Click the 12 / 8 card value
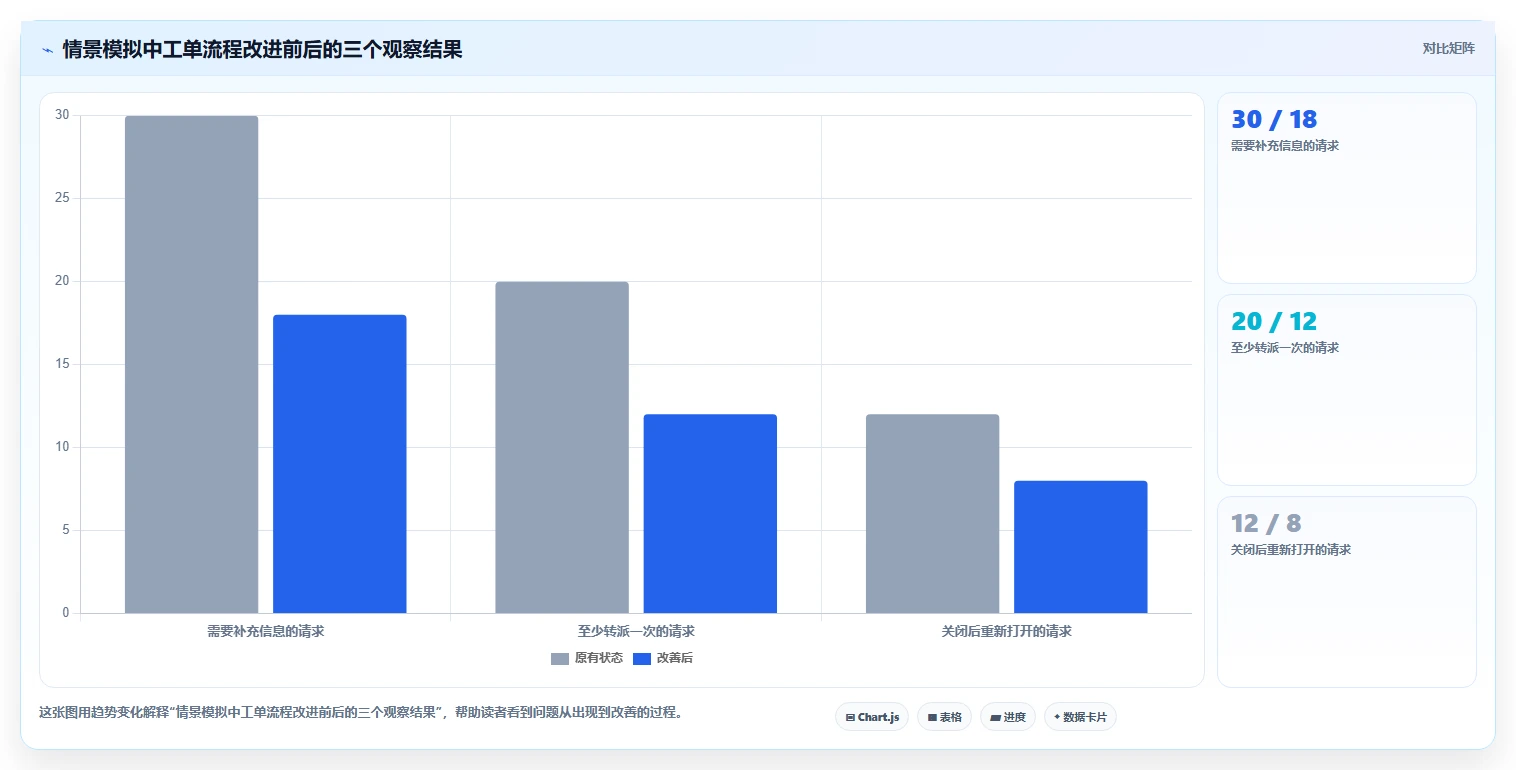The height and width of the screenshot is (770, 1516). (x=1266, y=523)
